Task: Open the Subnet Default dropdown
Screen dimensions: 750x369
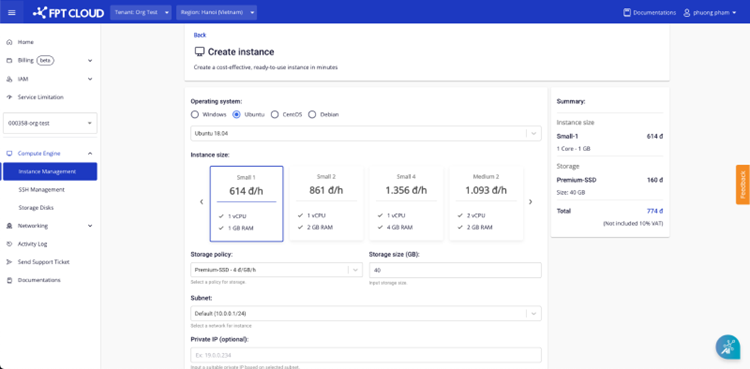Action: (x=366, y=313)
